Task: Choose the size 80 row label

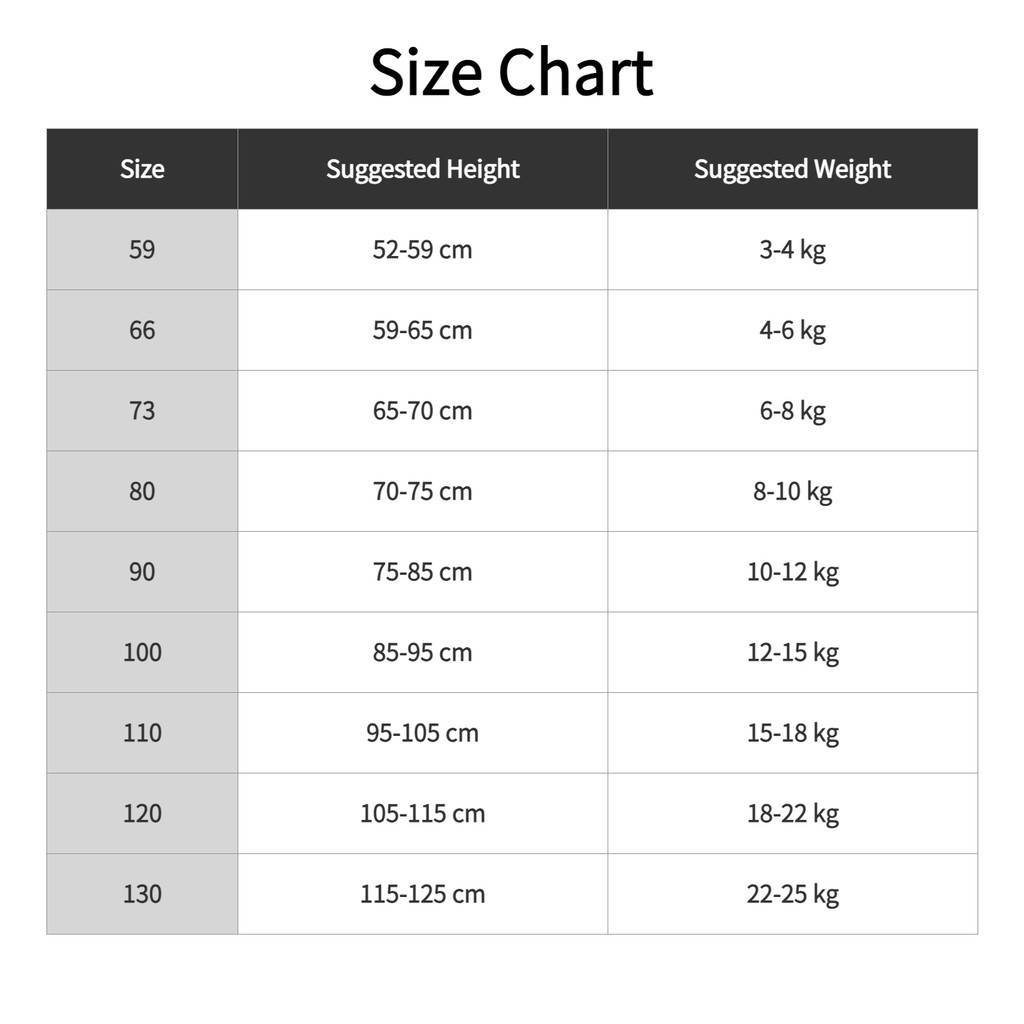Action: point(142,491)
